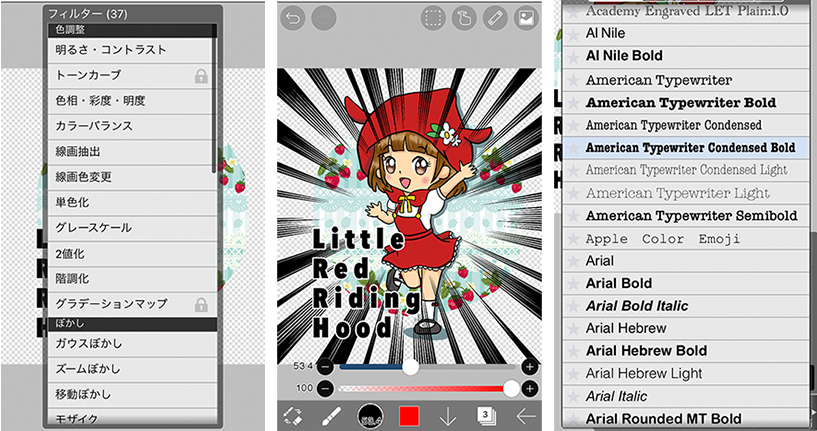Open the ruler tool icon
The width and height of the screenshot is (817, 431).
click(x=496, y=18)
